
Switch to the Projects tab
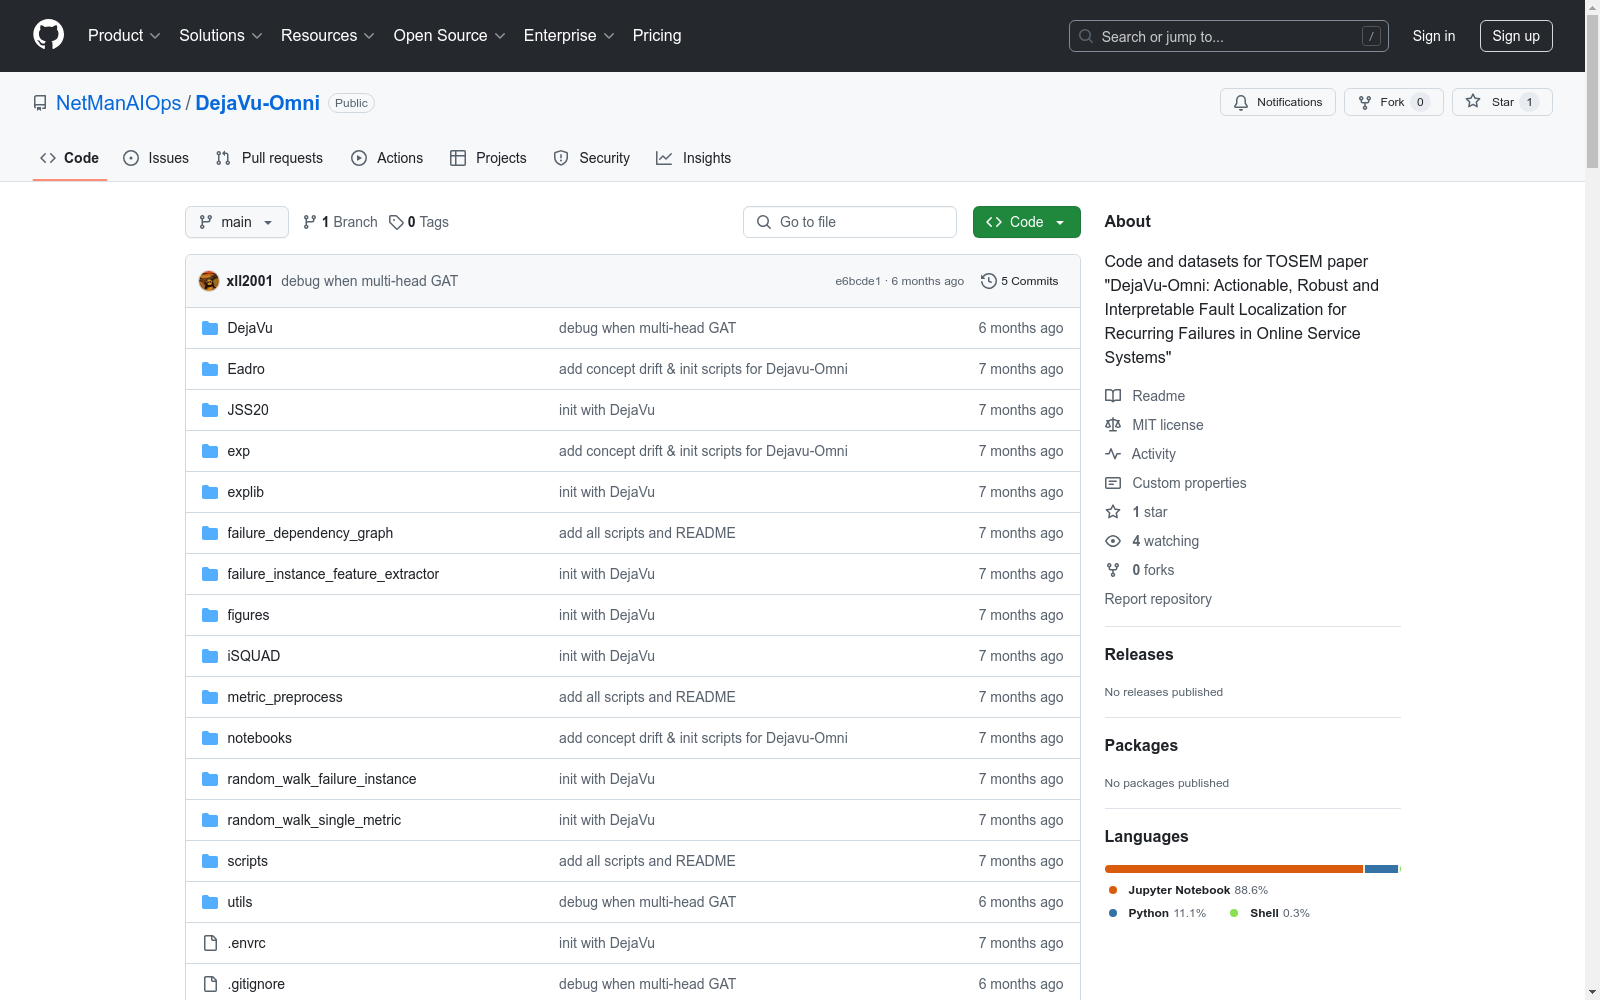coord(488,158)
